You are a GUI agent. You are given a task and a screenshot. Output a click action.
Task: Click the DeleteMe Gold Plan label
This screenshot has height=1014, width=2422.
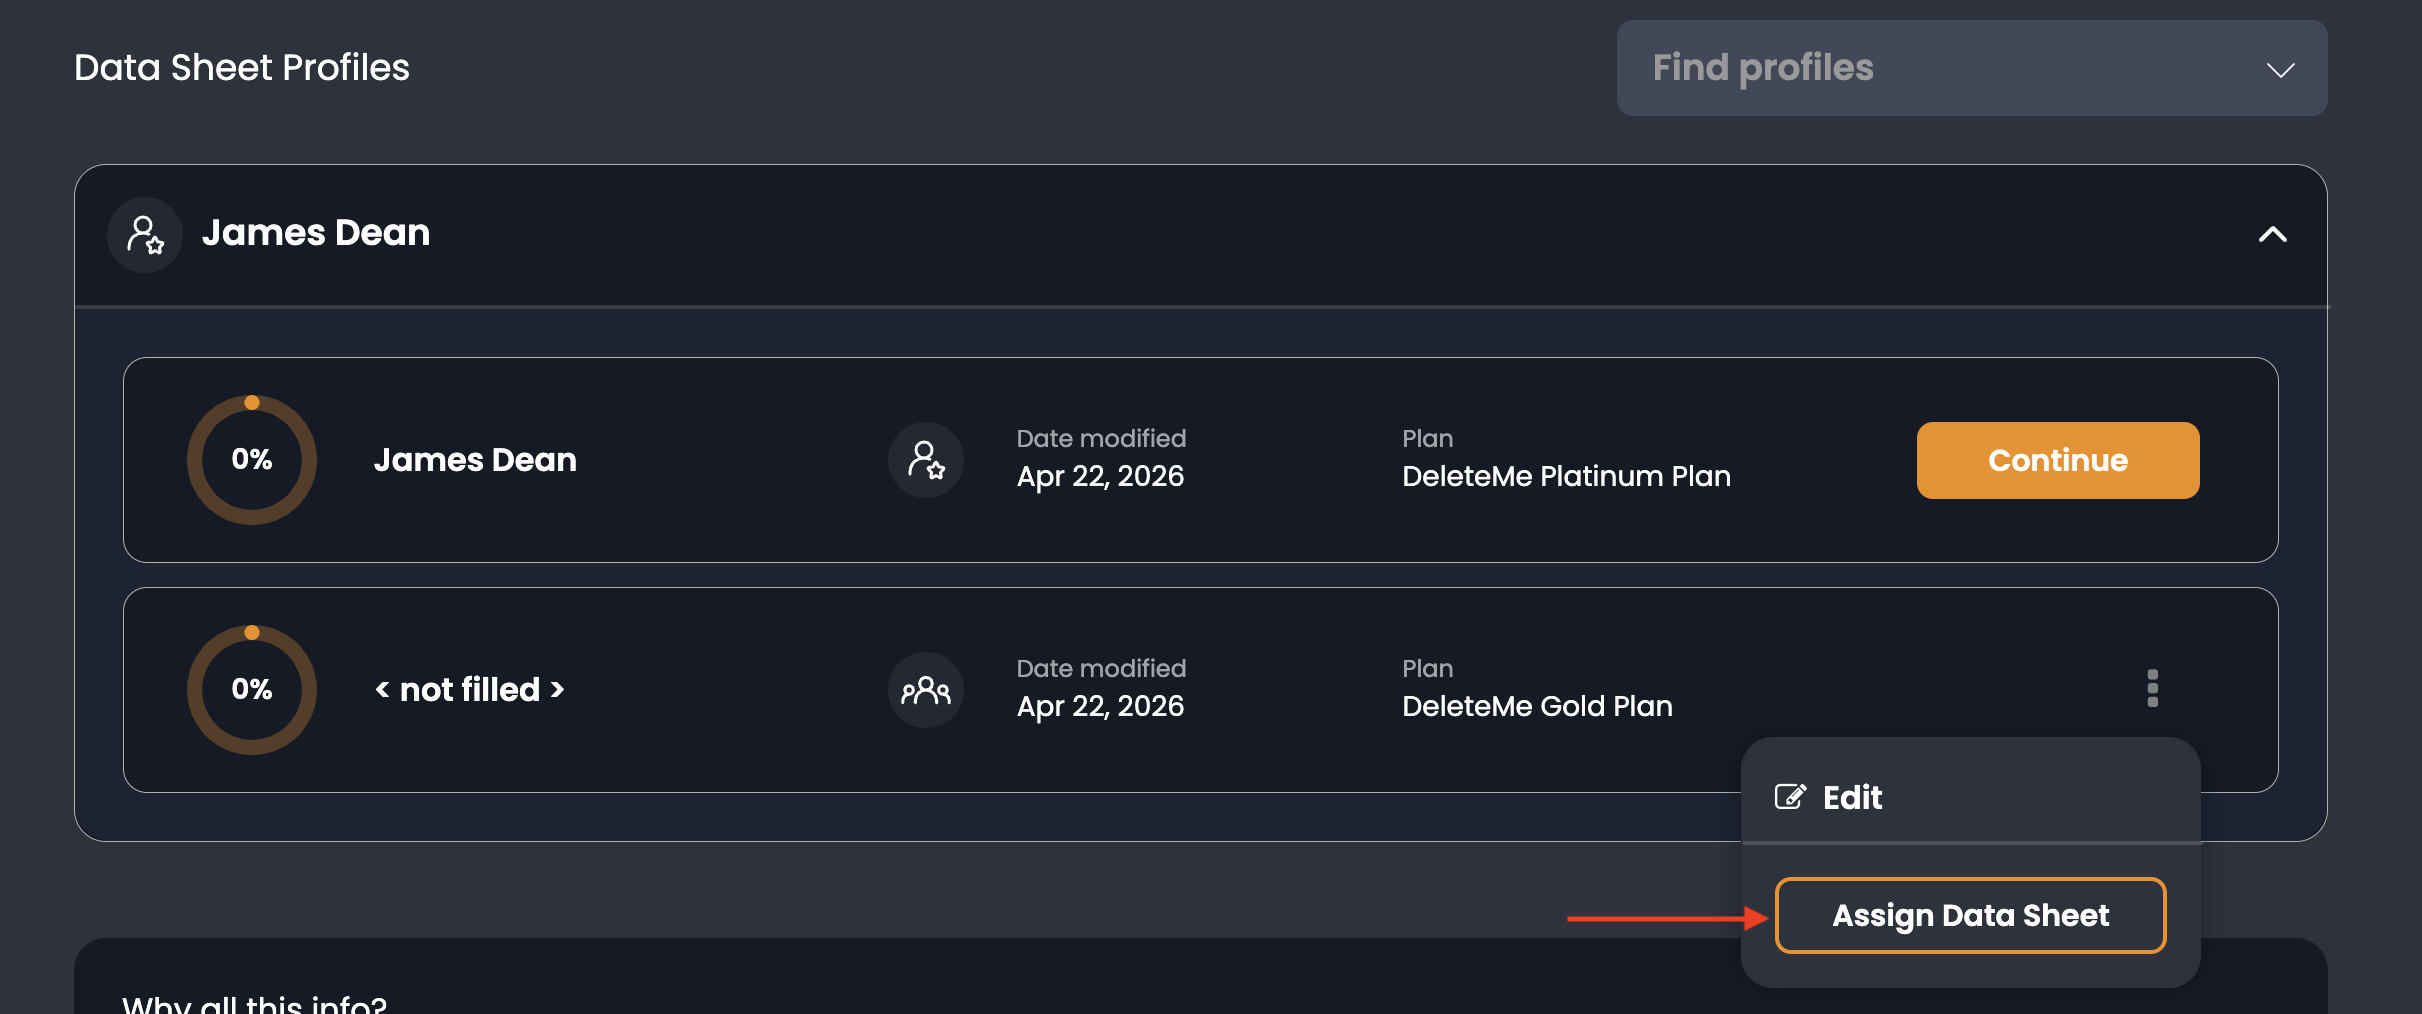(x=1537, y=706)
